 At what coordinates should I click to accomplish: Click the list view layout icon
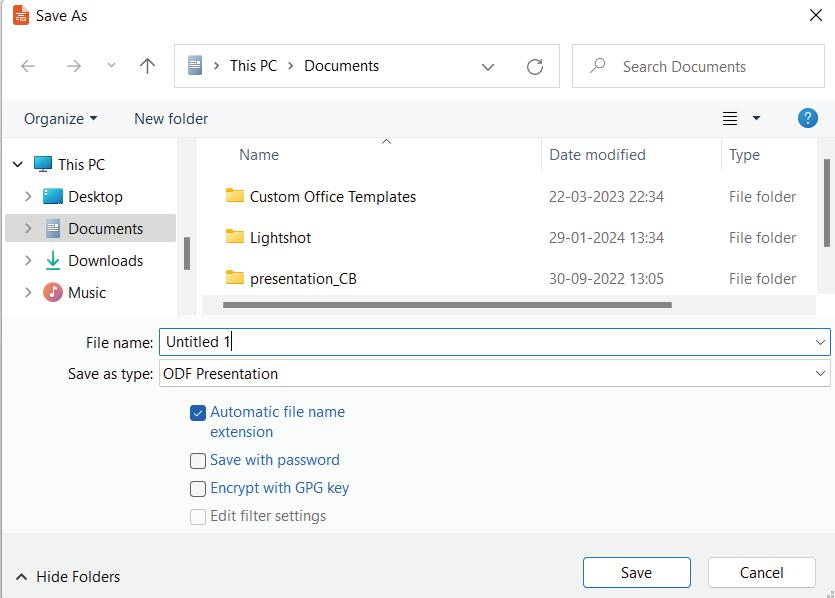730,118
